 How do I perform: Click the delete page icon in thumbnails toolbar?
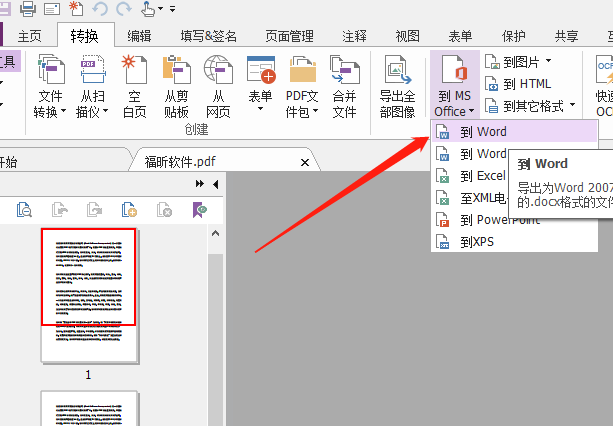pyautogui.click(x=165, y=210)
